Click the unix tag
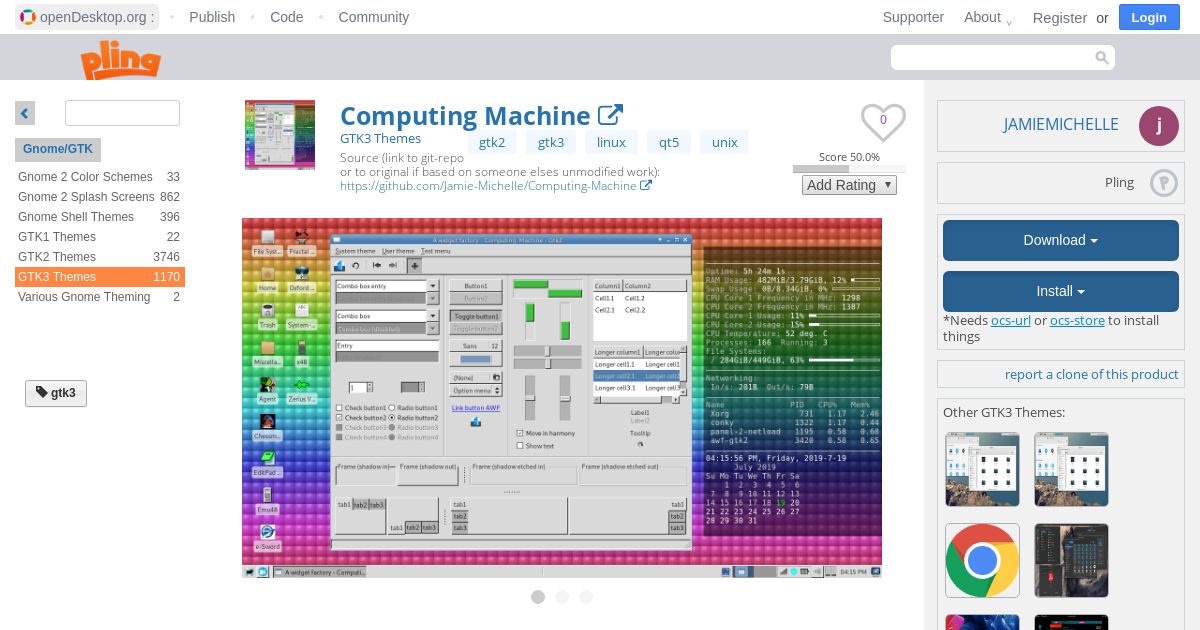Screen dimensions: 1200x630 point(725,142)
